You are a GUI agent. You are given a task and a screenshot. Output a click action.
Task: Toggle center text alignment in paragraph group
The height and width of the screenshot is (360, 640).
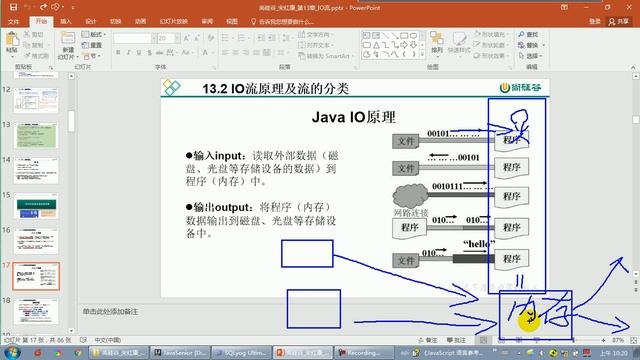[236, 52]
